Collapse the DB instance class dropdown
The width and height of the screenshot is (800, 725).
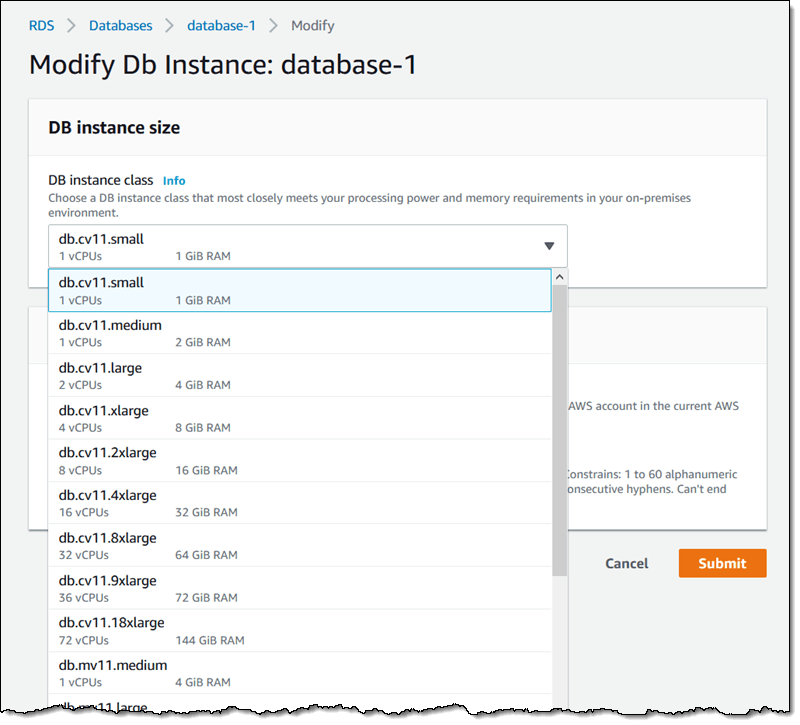[x=548, y=245]
